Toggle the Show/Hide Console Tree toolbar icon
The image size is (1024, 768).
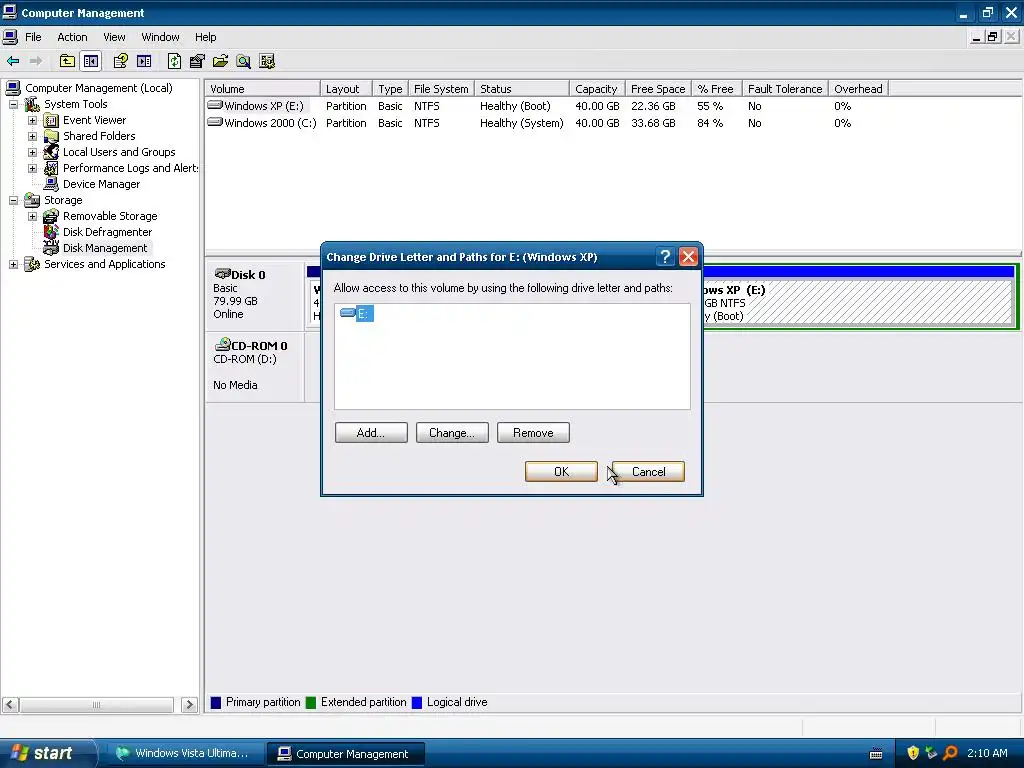91,61
